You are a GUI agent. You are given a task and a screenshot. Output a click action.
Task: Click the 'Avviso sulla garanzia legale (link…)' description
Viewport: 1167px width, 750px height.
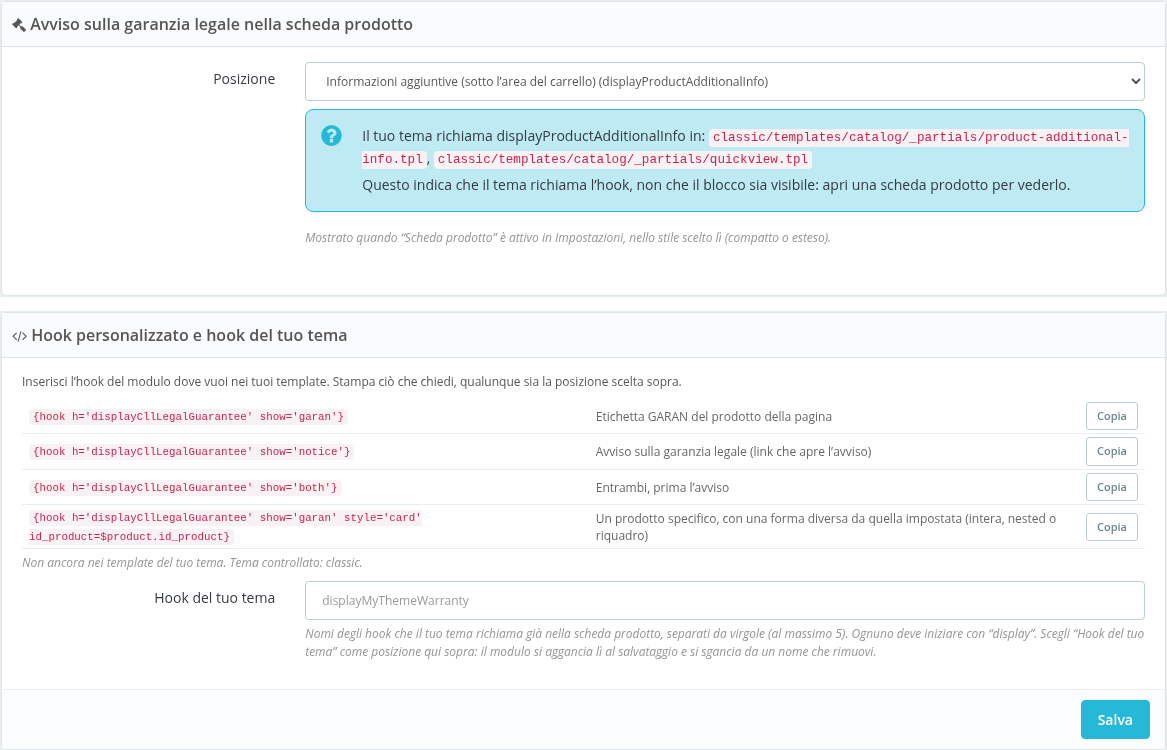[733, 452]
